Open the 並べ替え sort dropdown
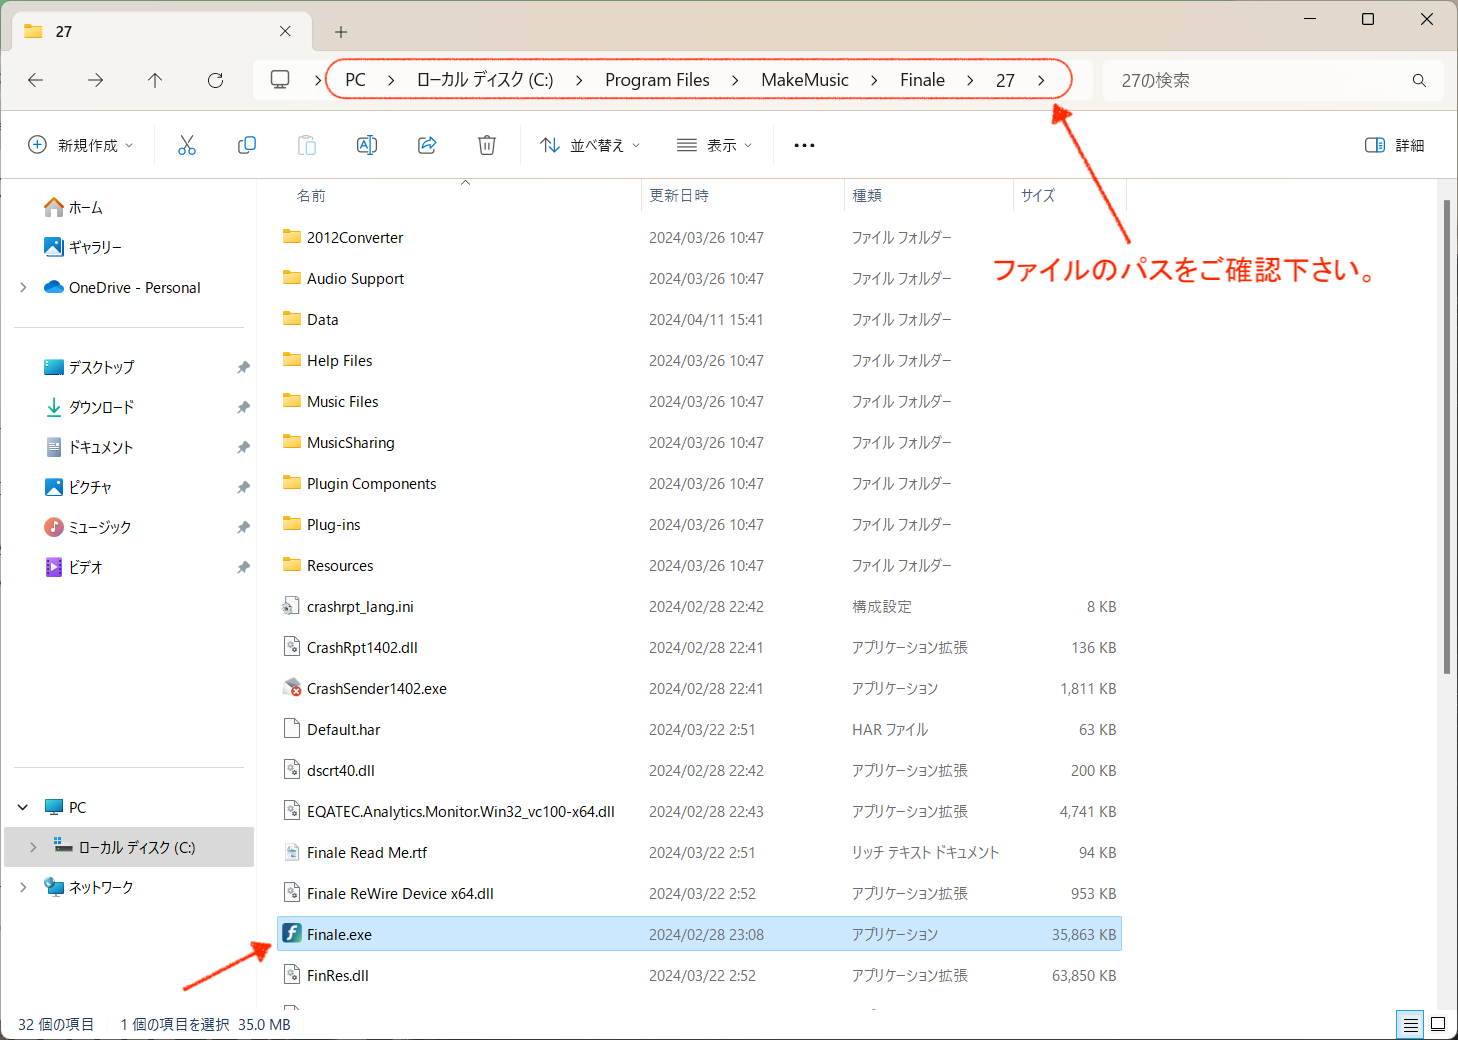 590,145
